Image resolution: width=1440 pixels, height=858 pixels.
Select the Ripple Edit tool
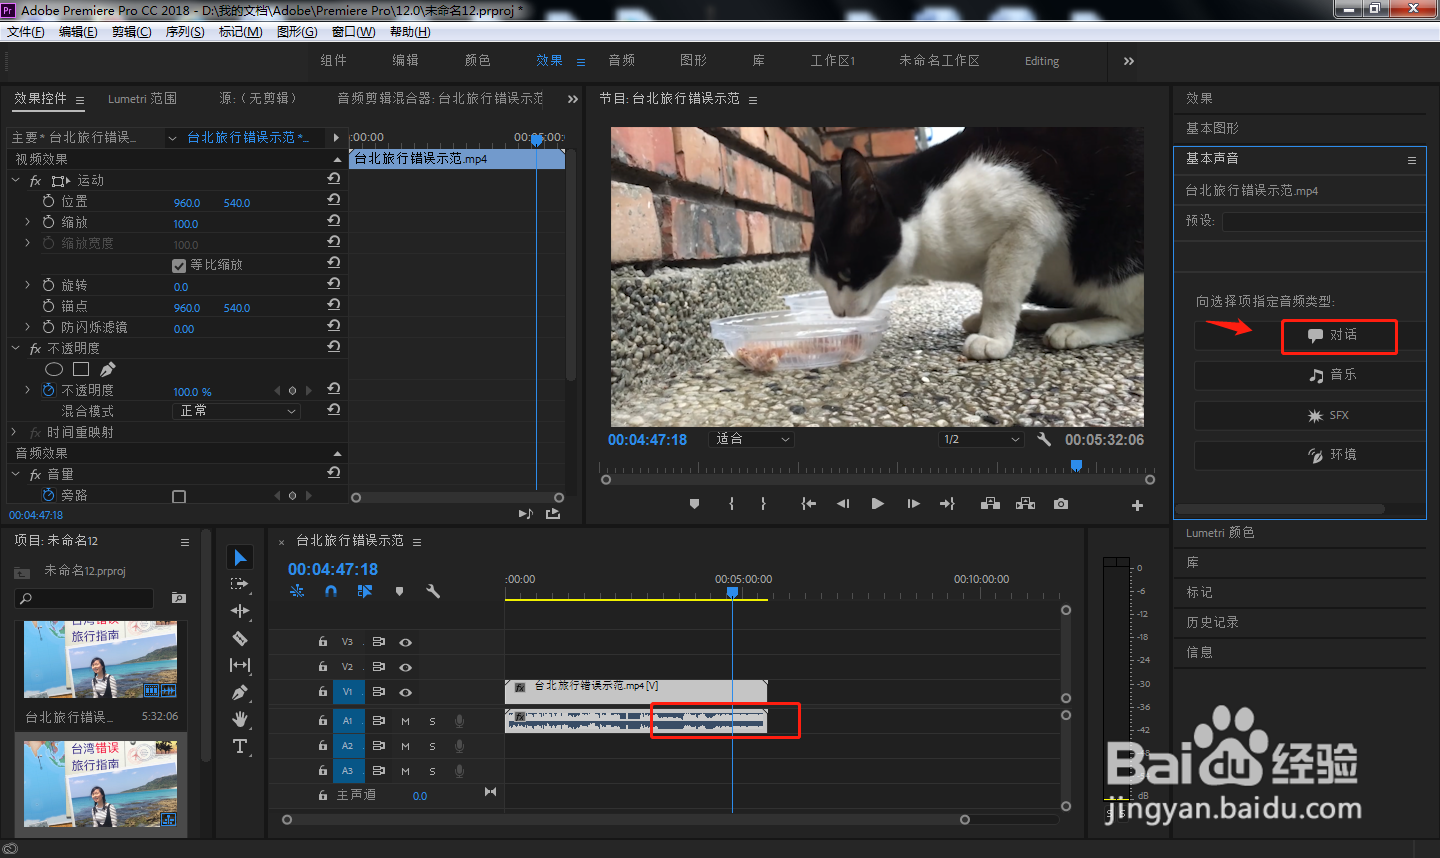[x=240, y=611]
